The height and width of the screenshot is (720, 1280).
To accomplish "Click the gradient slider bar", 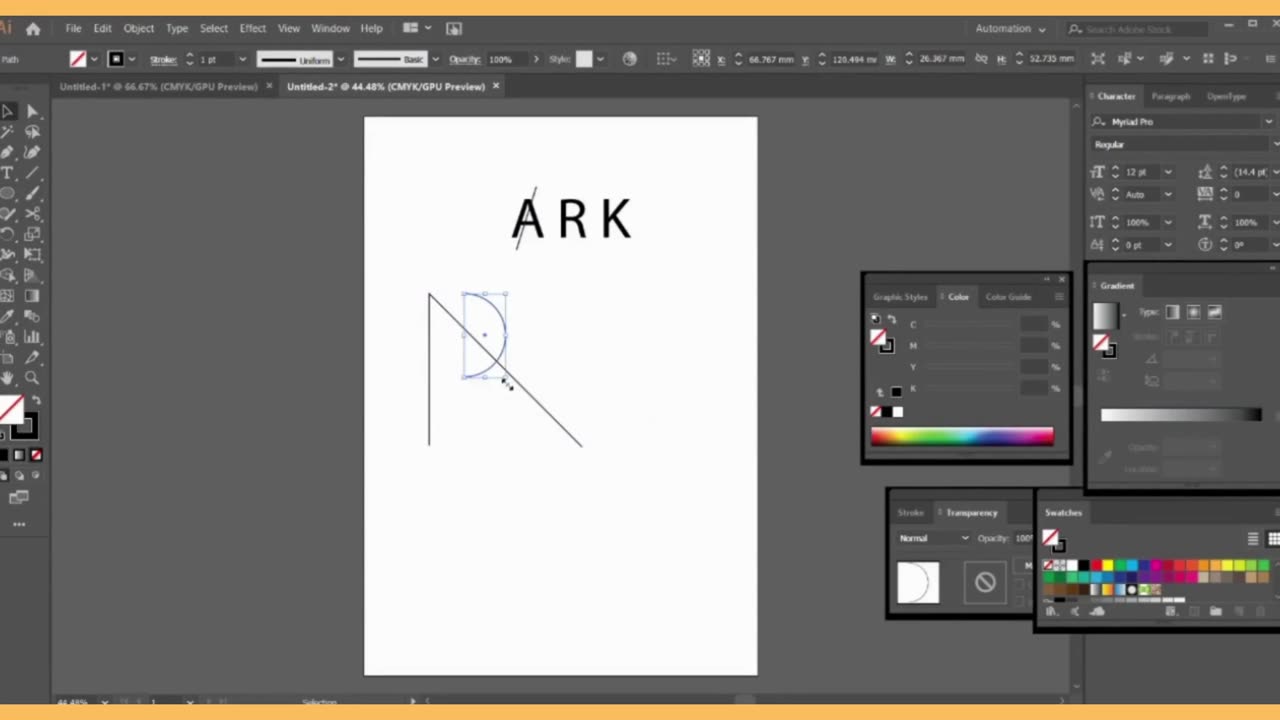I will click(1180, 414).
